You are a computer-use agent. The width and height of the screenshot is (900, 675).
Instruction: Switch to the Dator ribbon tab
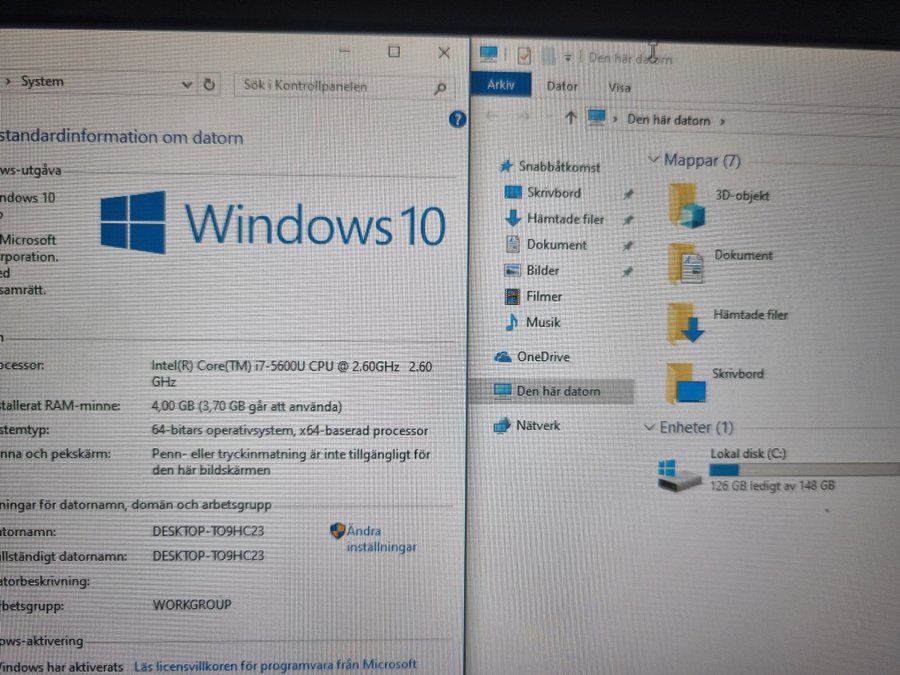[562, 86]
